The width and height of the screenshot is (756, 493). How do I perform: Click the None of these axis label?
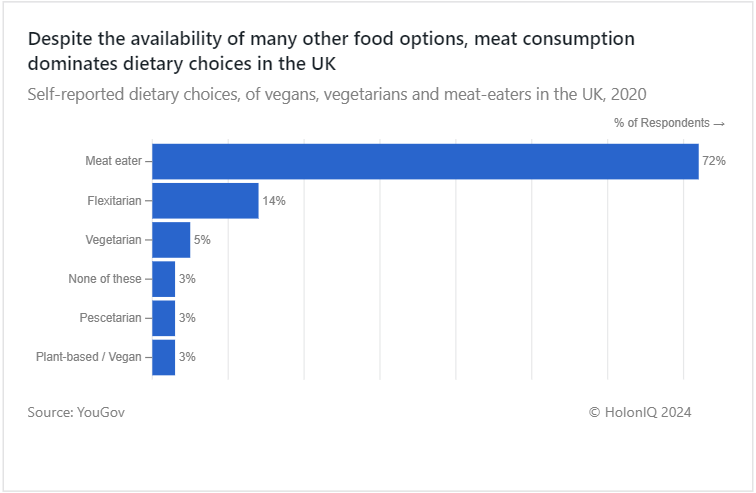(105, 279)
